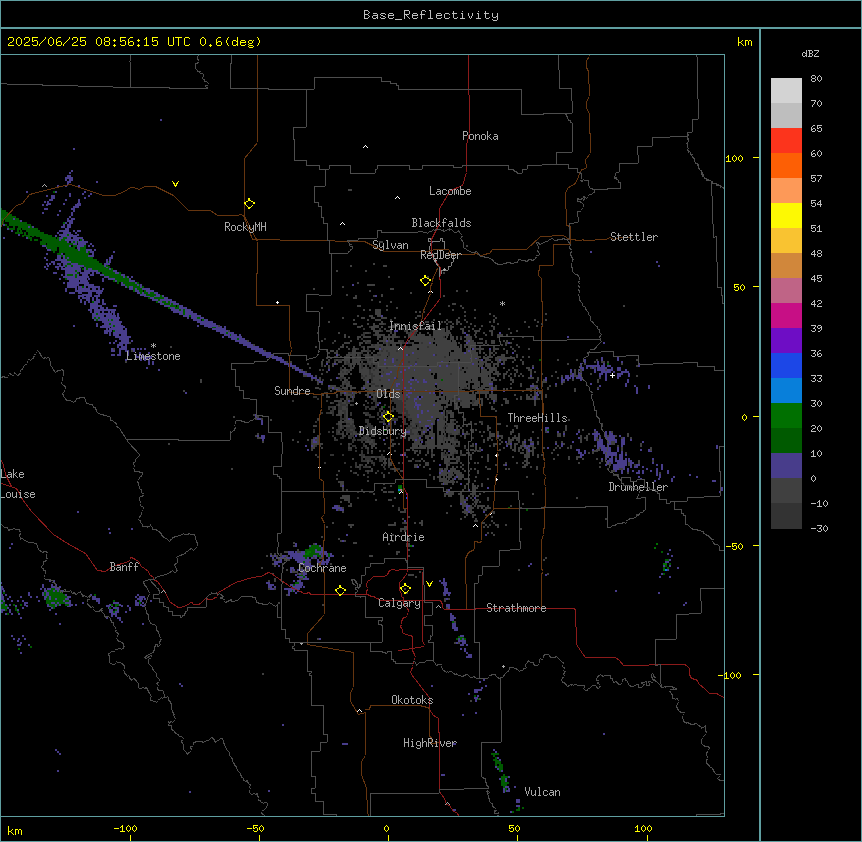Screen dimensions: 862x842
Task: Click the yellow diamond marker below Olds
Action: point(389,417)
